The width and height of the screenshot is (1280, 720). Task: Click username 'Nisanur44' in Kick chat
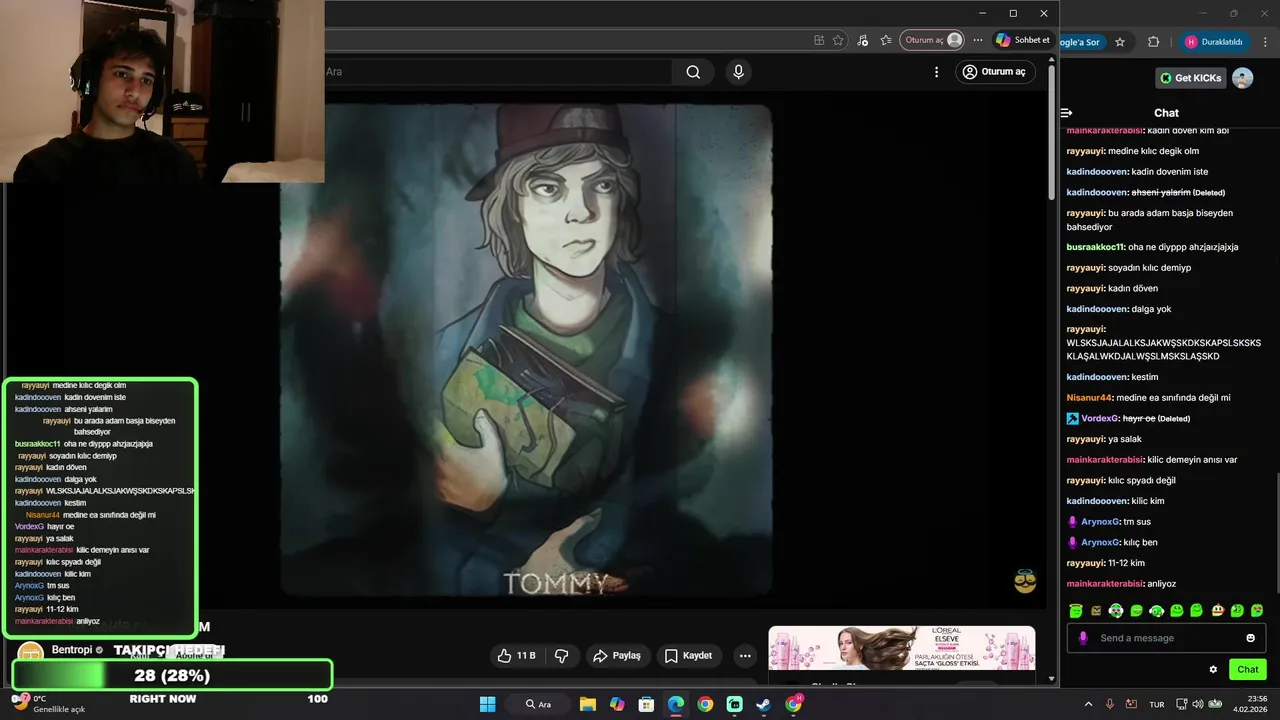pos(1090,398)
